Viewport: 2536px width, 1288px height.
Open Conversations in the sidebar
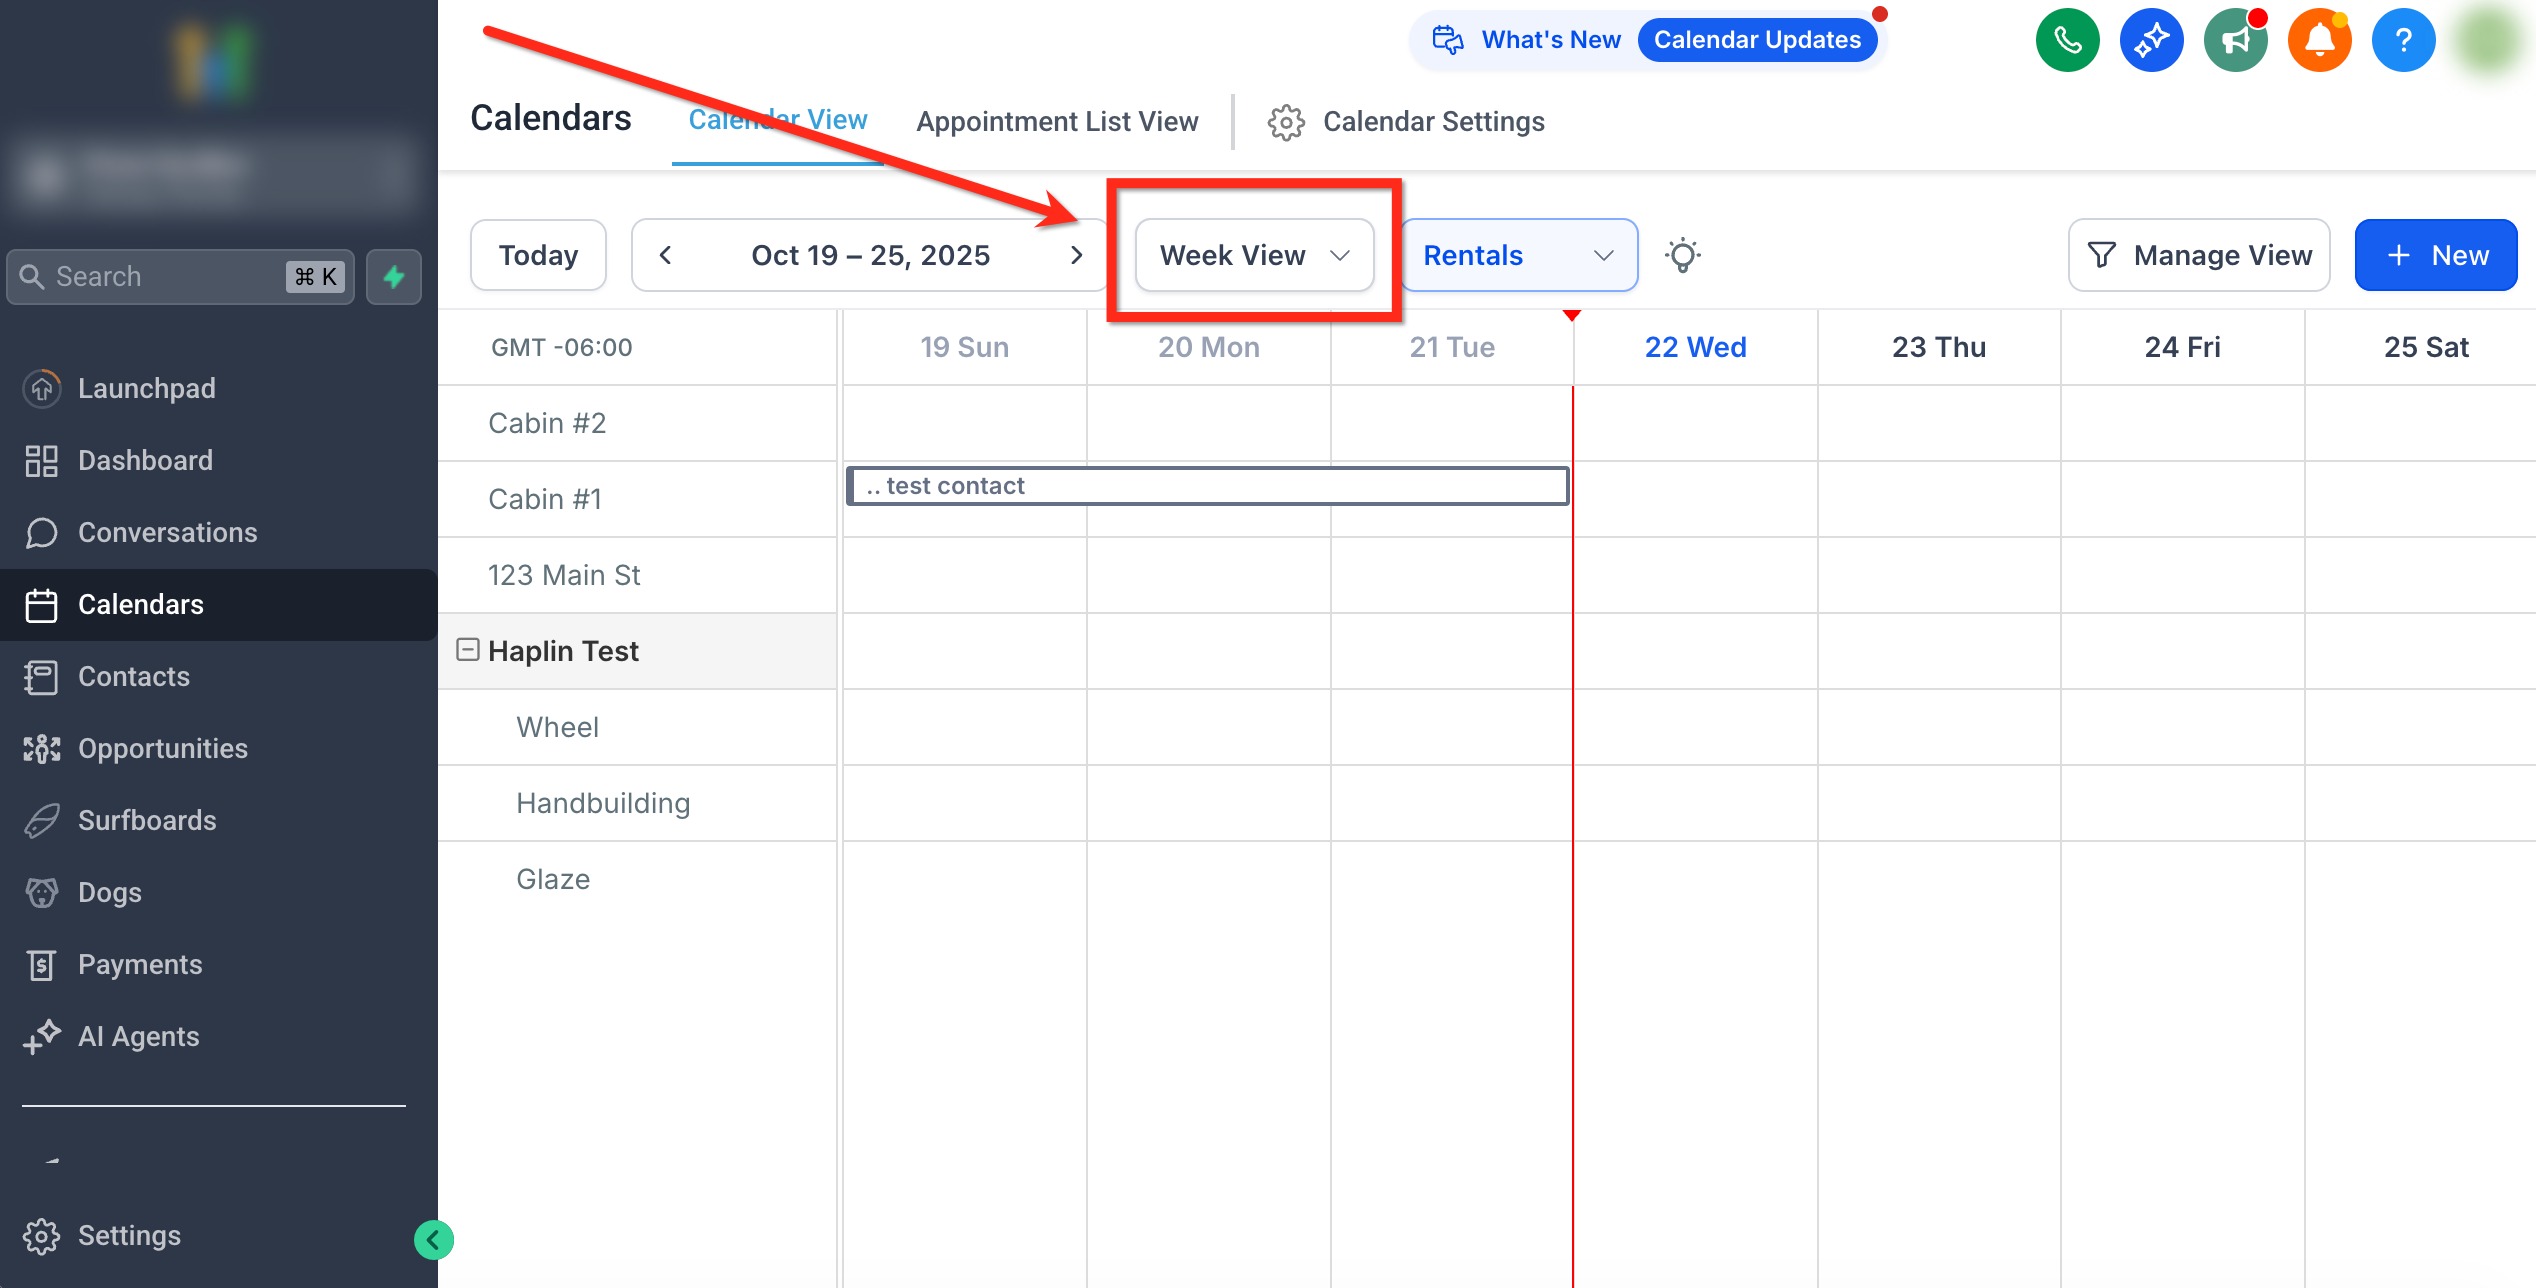[x=167, y=532]
